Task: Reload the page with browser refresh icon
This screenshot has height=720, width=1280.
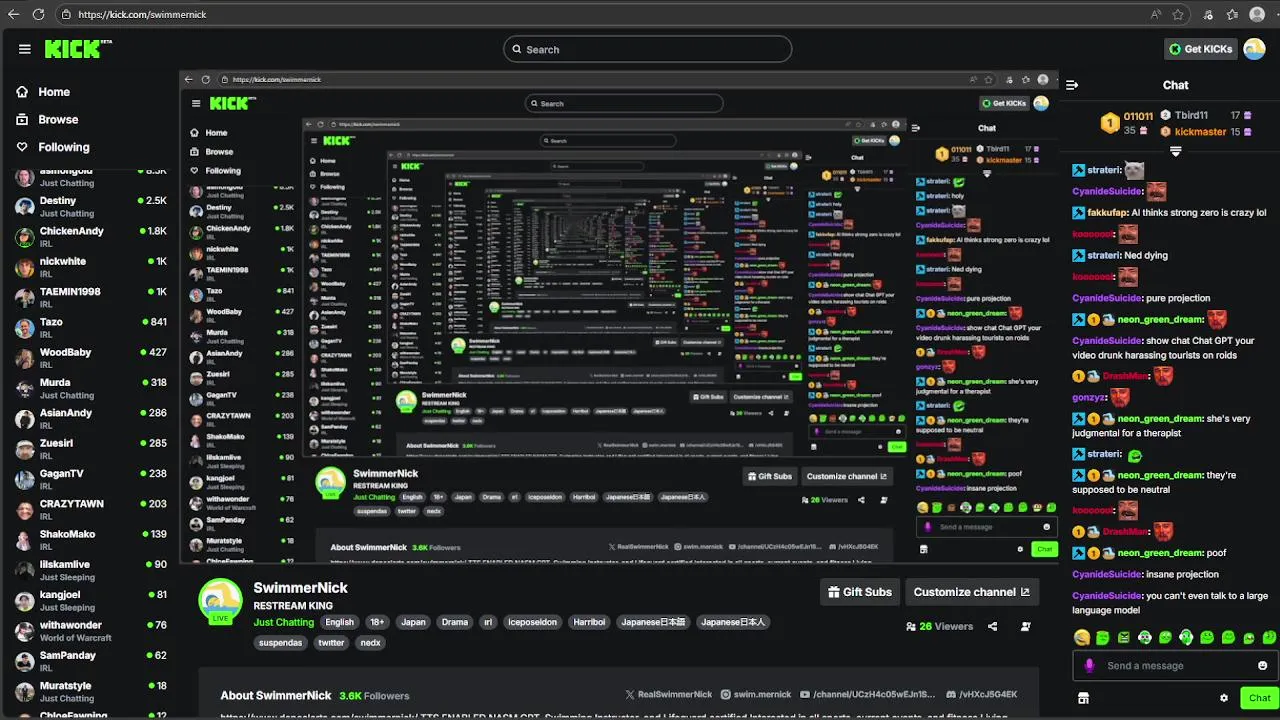Action: pyautogui.click(x=38, y=15)
